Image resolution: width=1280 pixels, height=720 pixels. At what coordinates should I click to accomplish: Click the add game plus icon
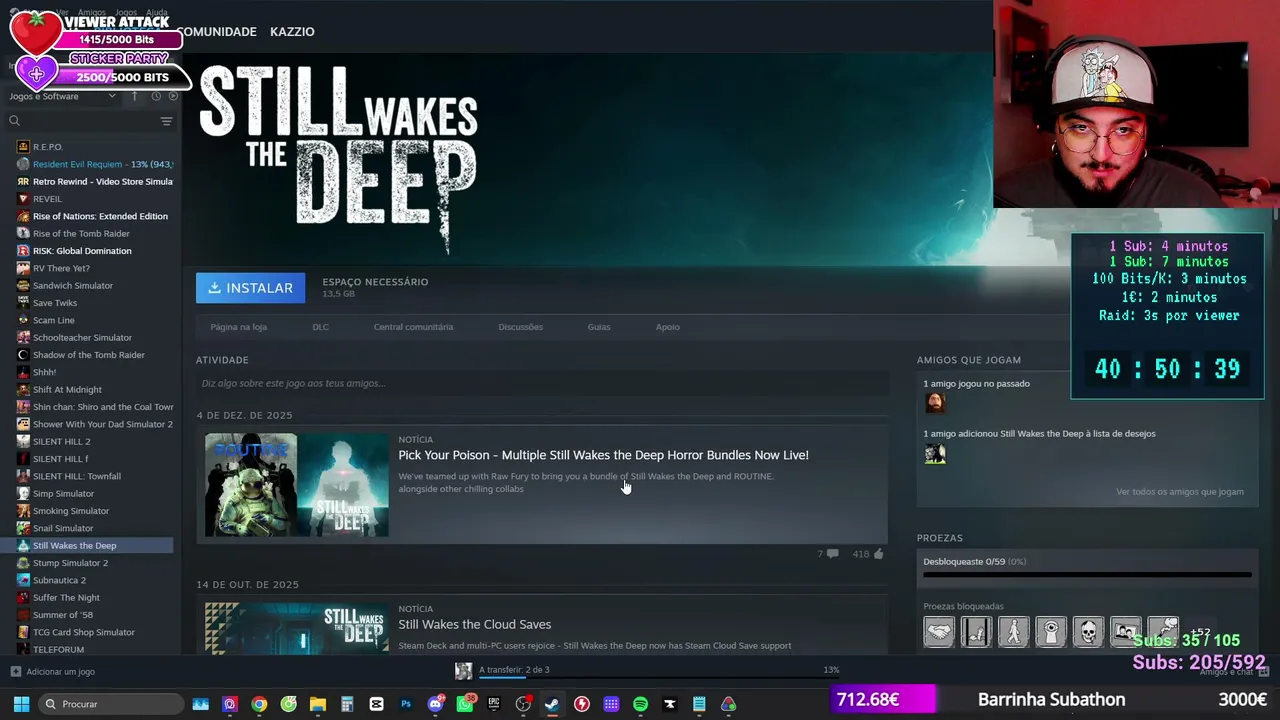pyautogui.click(x=15, y=672)
